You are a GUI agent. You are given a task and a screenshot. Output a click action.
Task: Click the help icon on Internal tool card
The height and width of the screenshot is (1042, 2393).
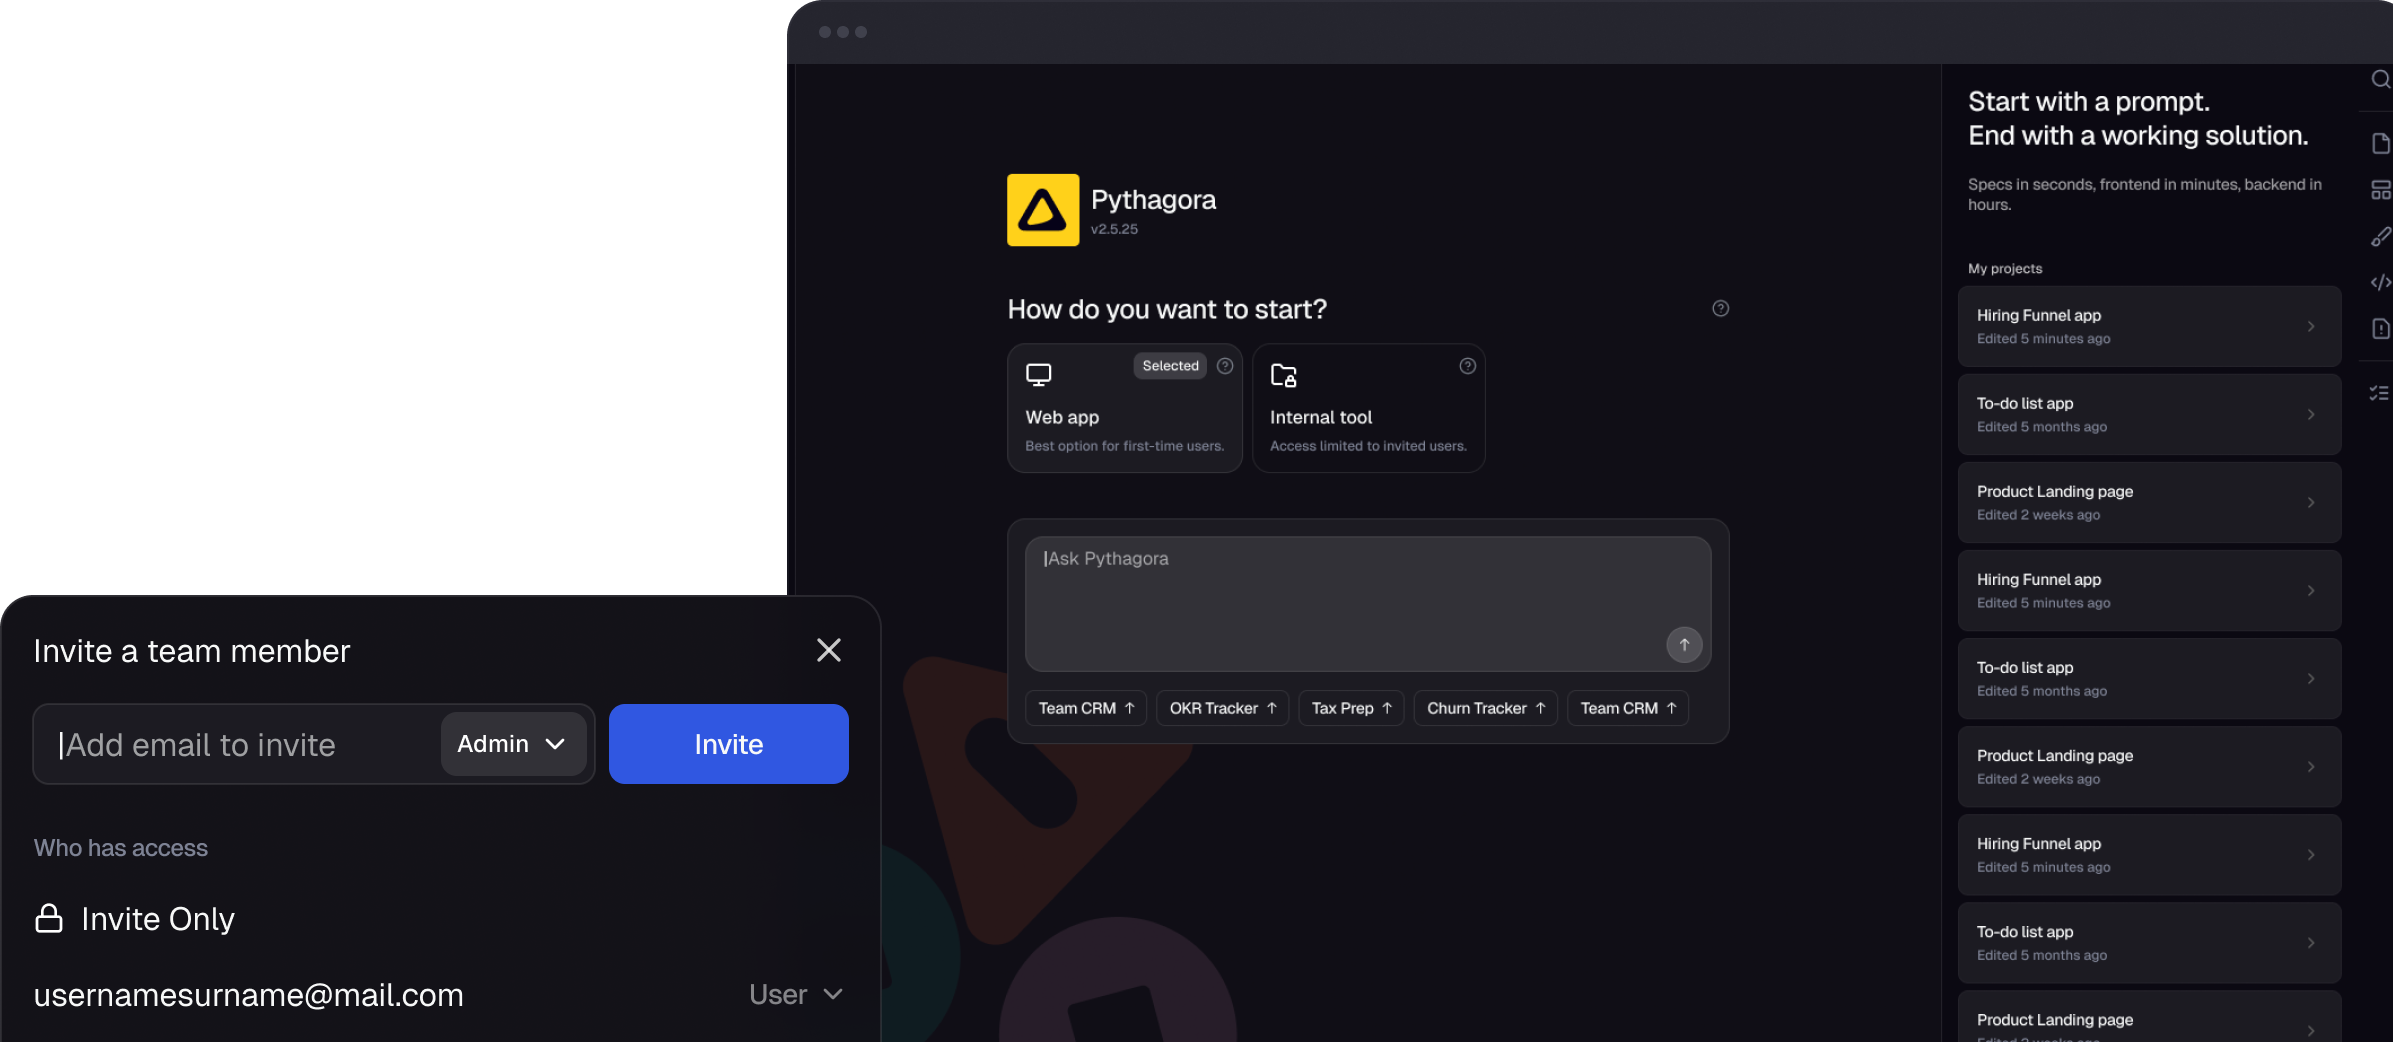click(x=1467, y=366)
